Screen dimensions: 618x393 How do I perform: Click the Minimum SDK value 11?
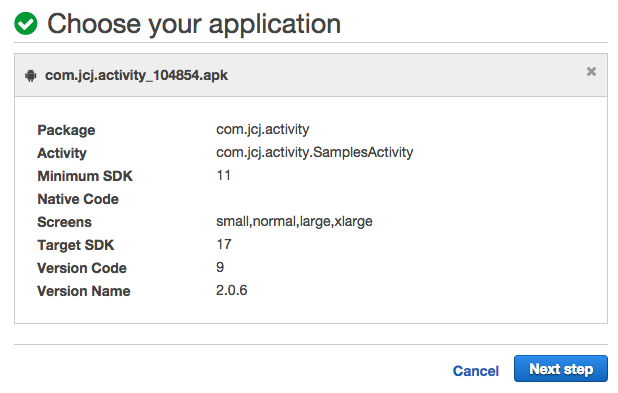[x=223, y=175]
